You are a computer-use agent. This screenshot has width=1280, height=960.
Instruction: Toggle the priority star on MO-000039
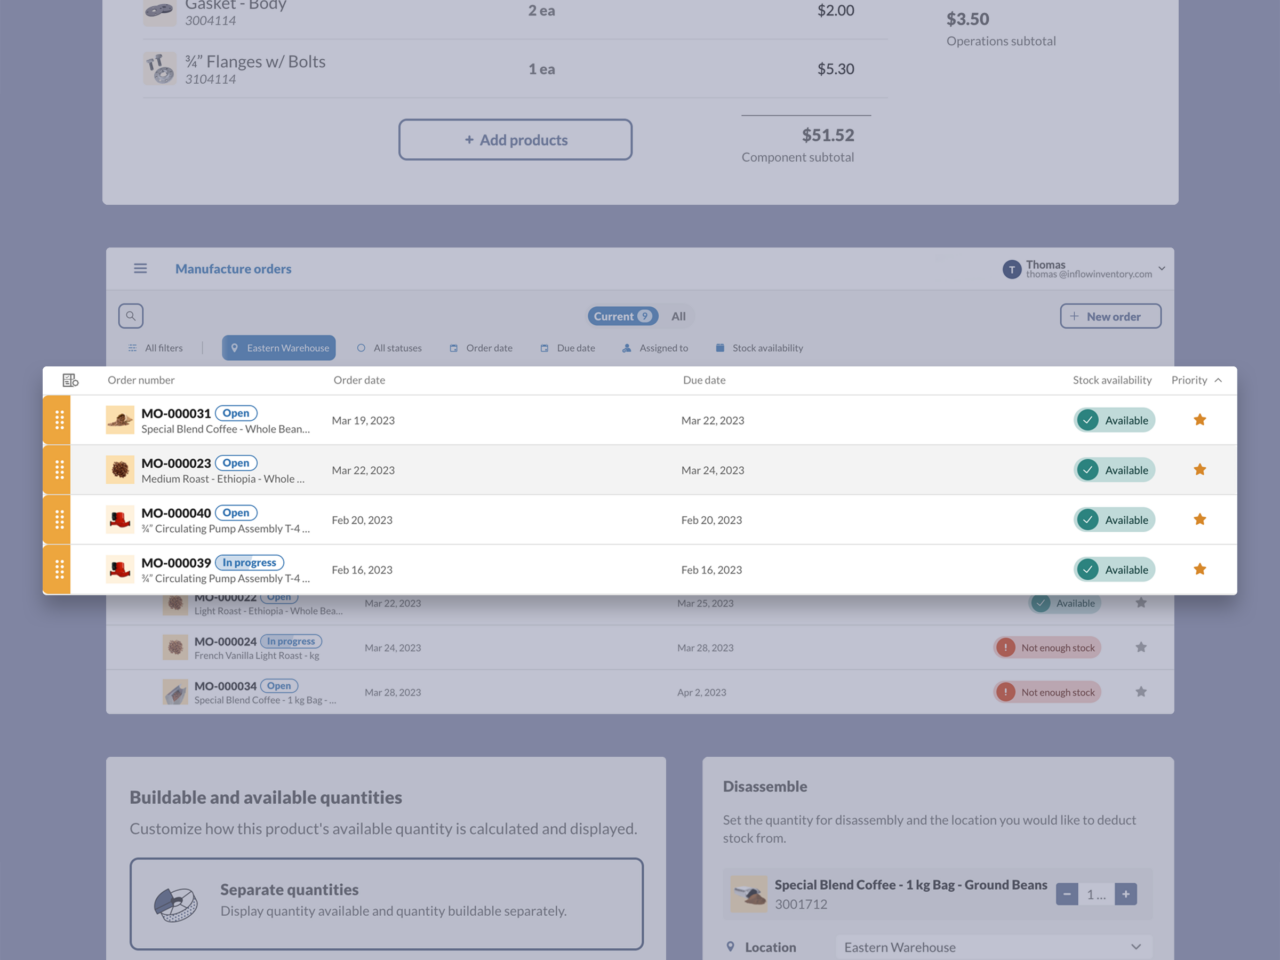[x=1199, y=568]
